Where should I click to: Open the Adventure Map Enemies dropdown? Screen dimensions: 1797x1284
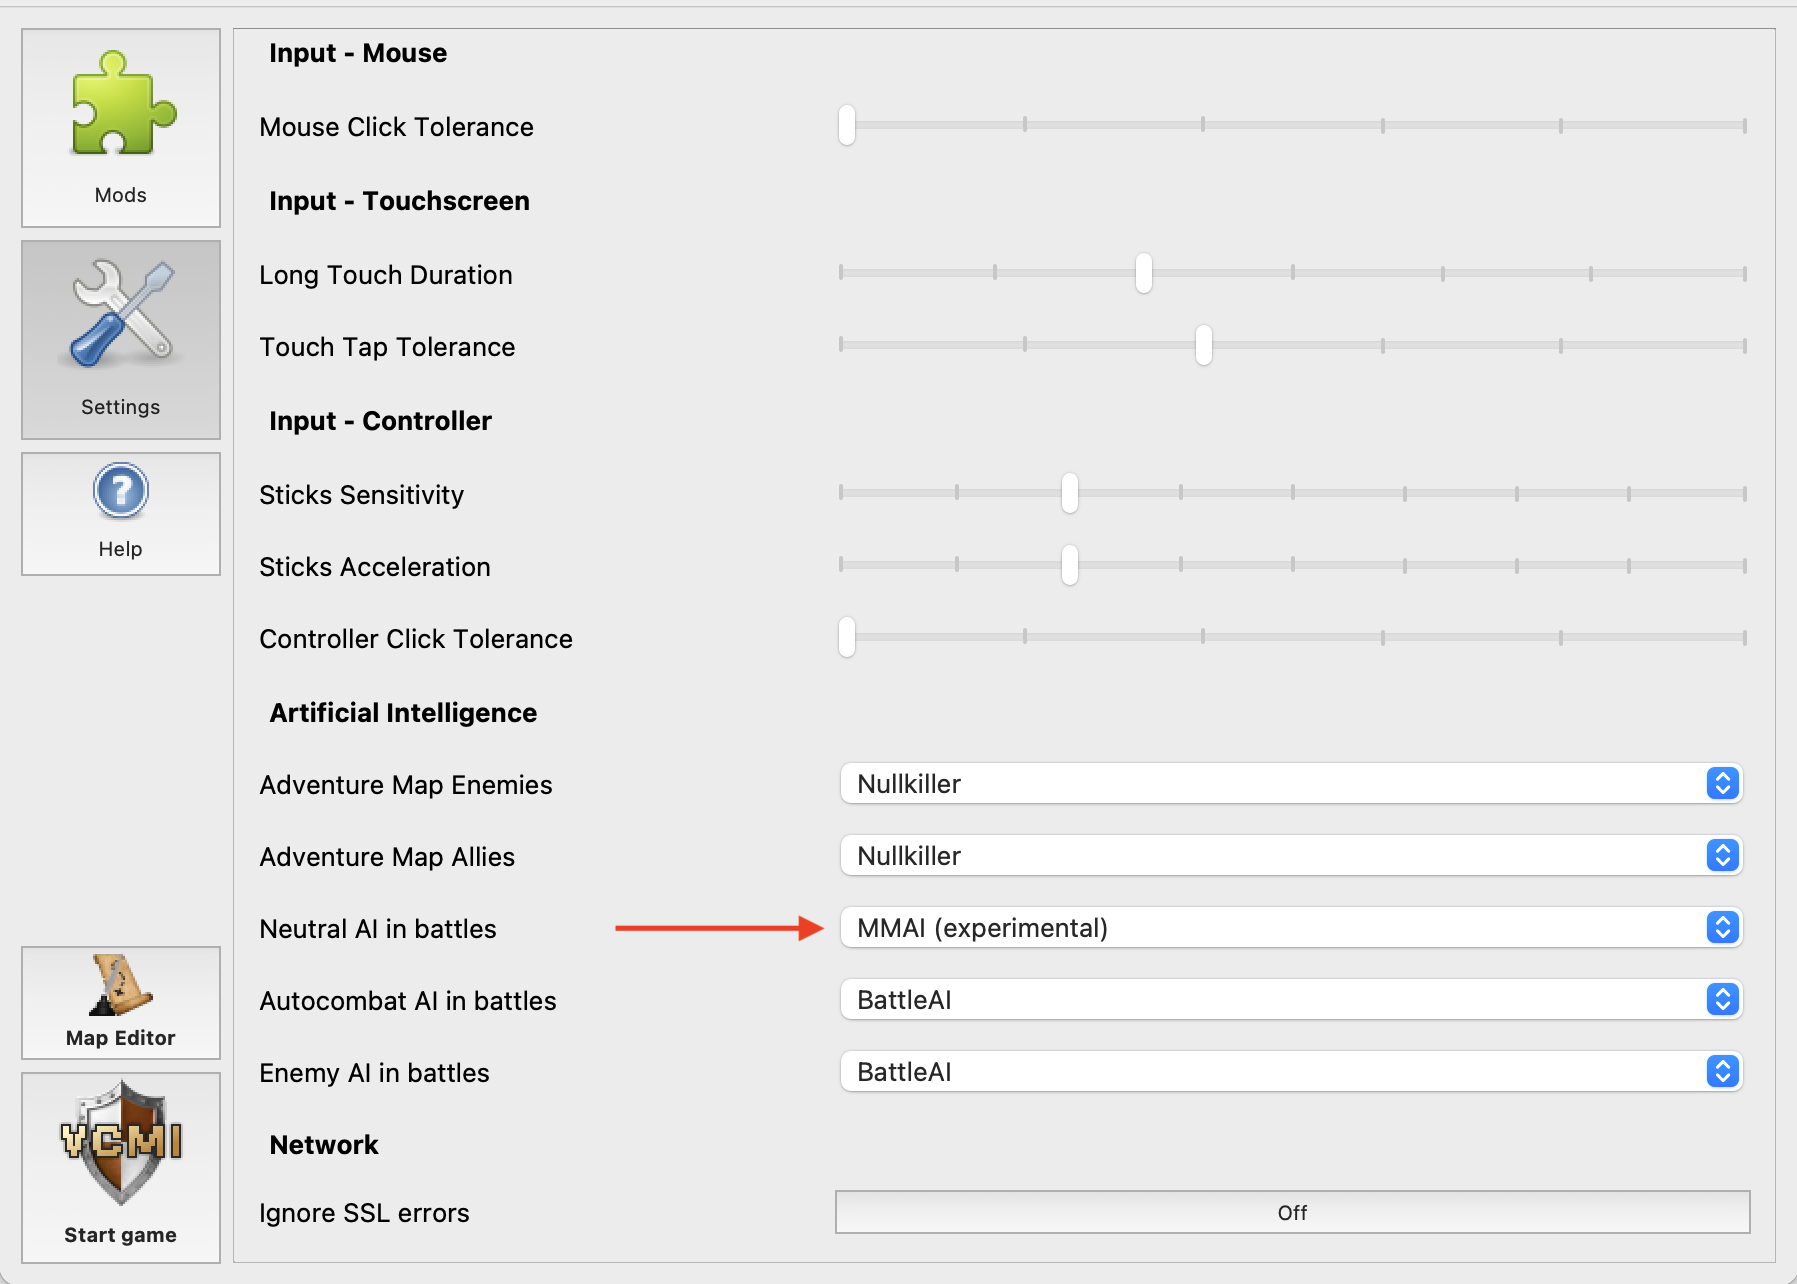point(1291,784)
